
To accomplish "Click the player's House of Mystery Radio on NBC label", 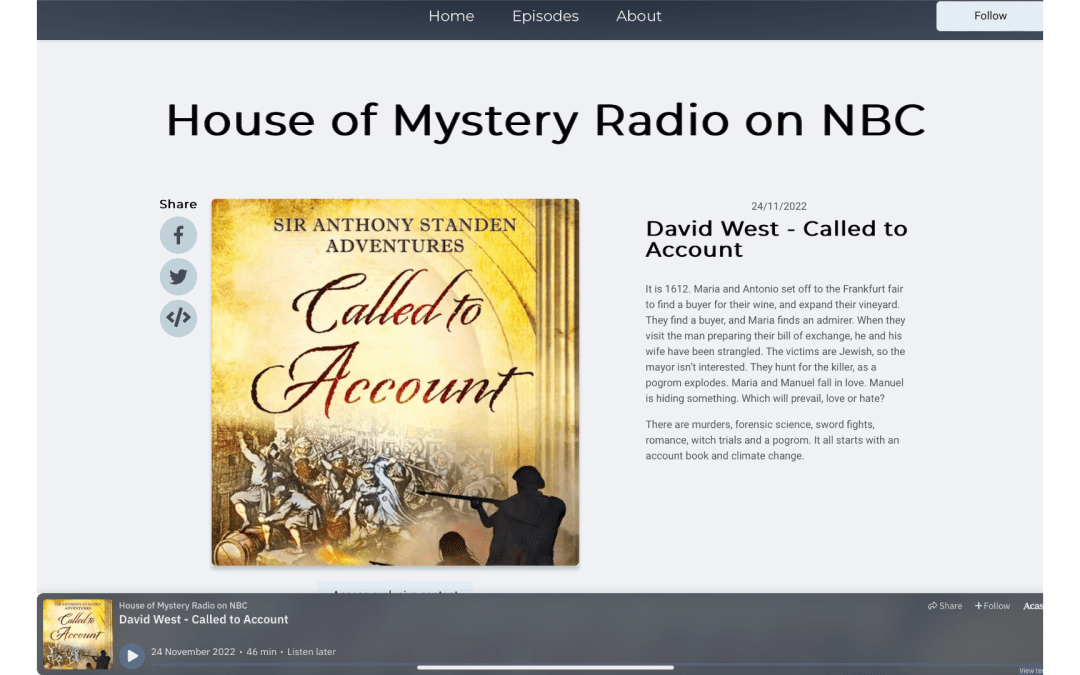I will (x=183, y=605).
